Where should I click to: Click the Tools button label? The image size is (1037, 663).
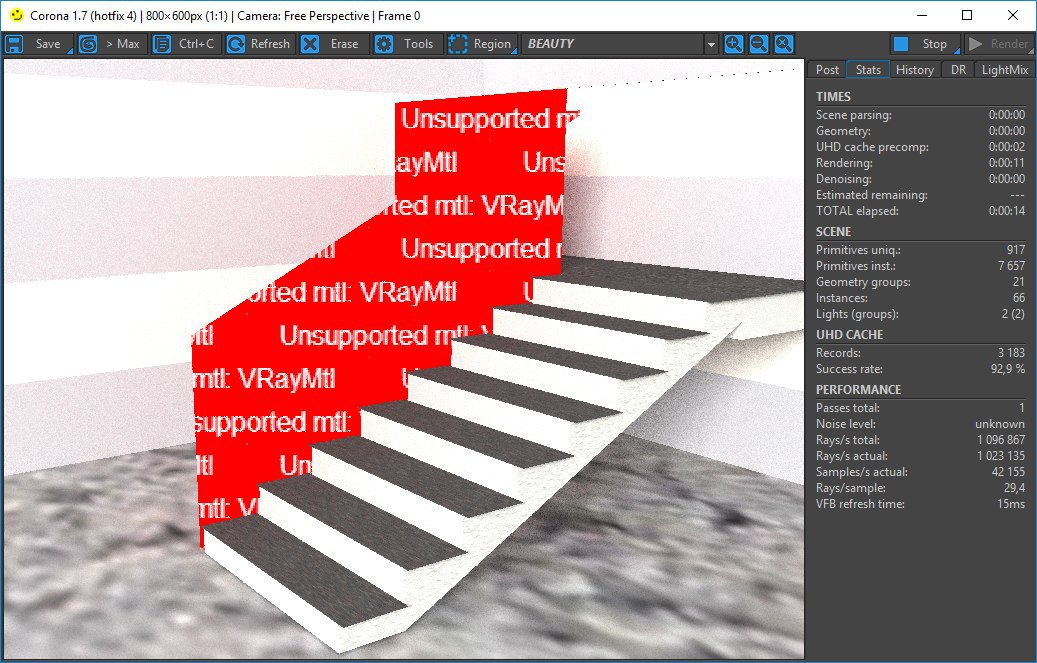(418, 44)
